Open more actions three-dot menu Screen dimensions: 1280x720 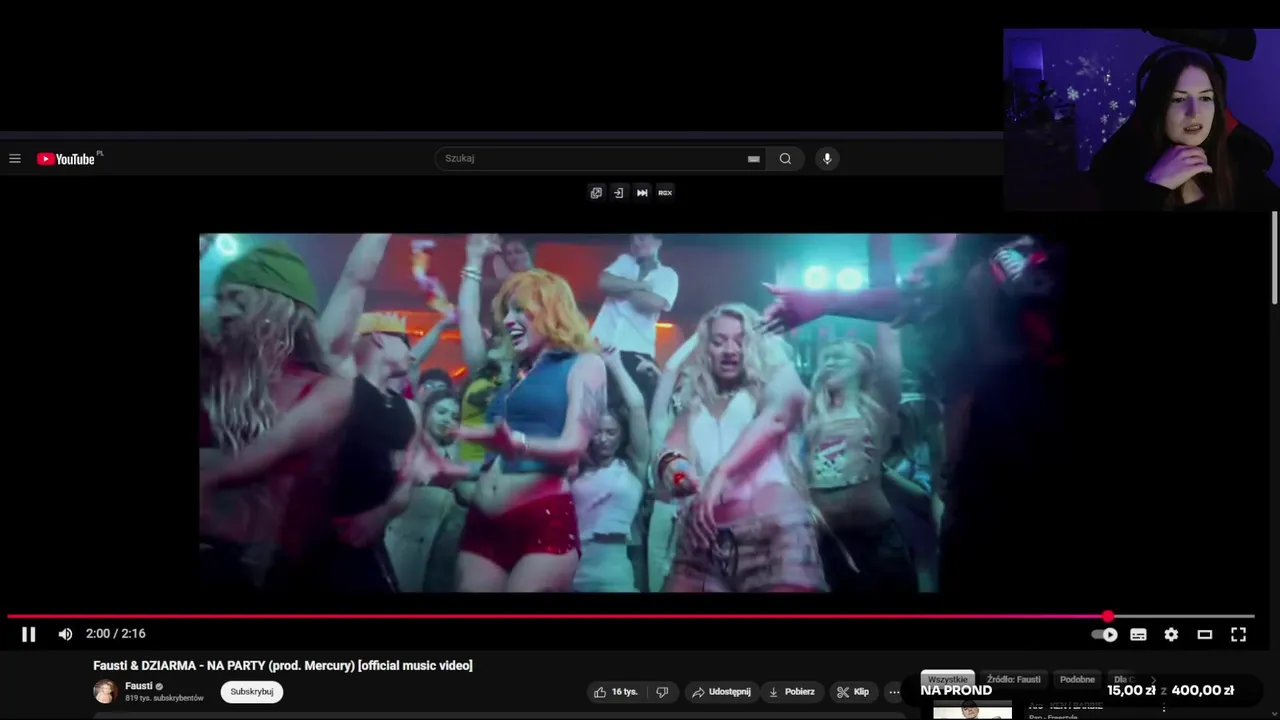pos(895,692)
